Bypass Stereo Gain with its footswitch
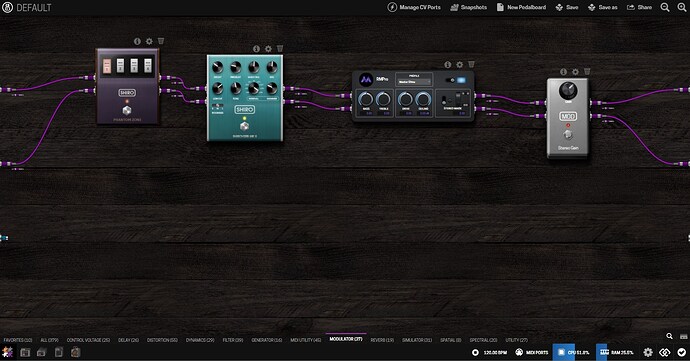Image resolution: width=690 pixels, height=361 pixels. tap(568, 135)
